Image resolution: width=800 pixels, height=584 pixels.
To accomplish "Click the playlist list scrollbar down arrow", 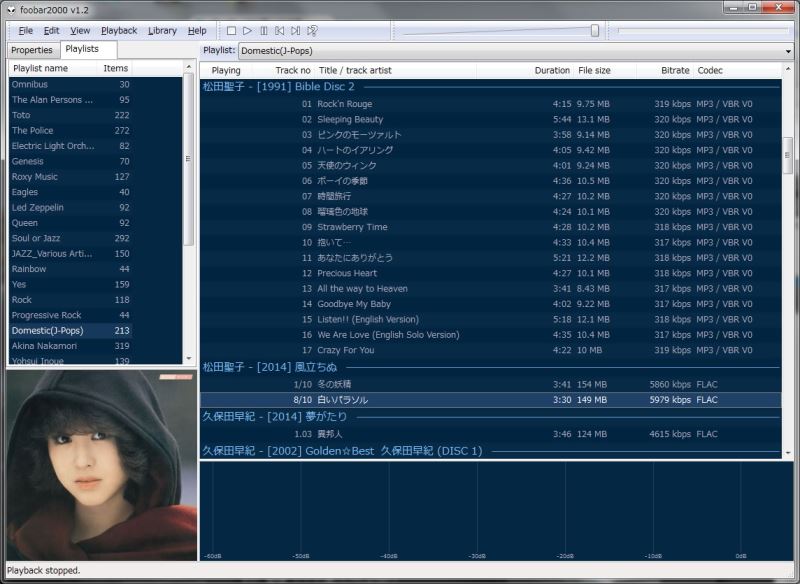I will tap(189, 359).
